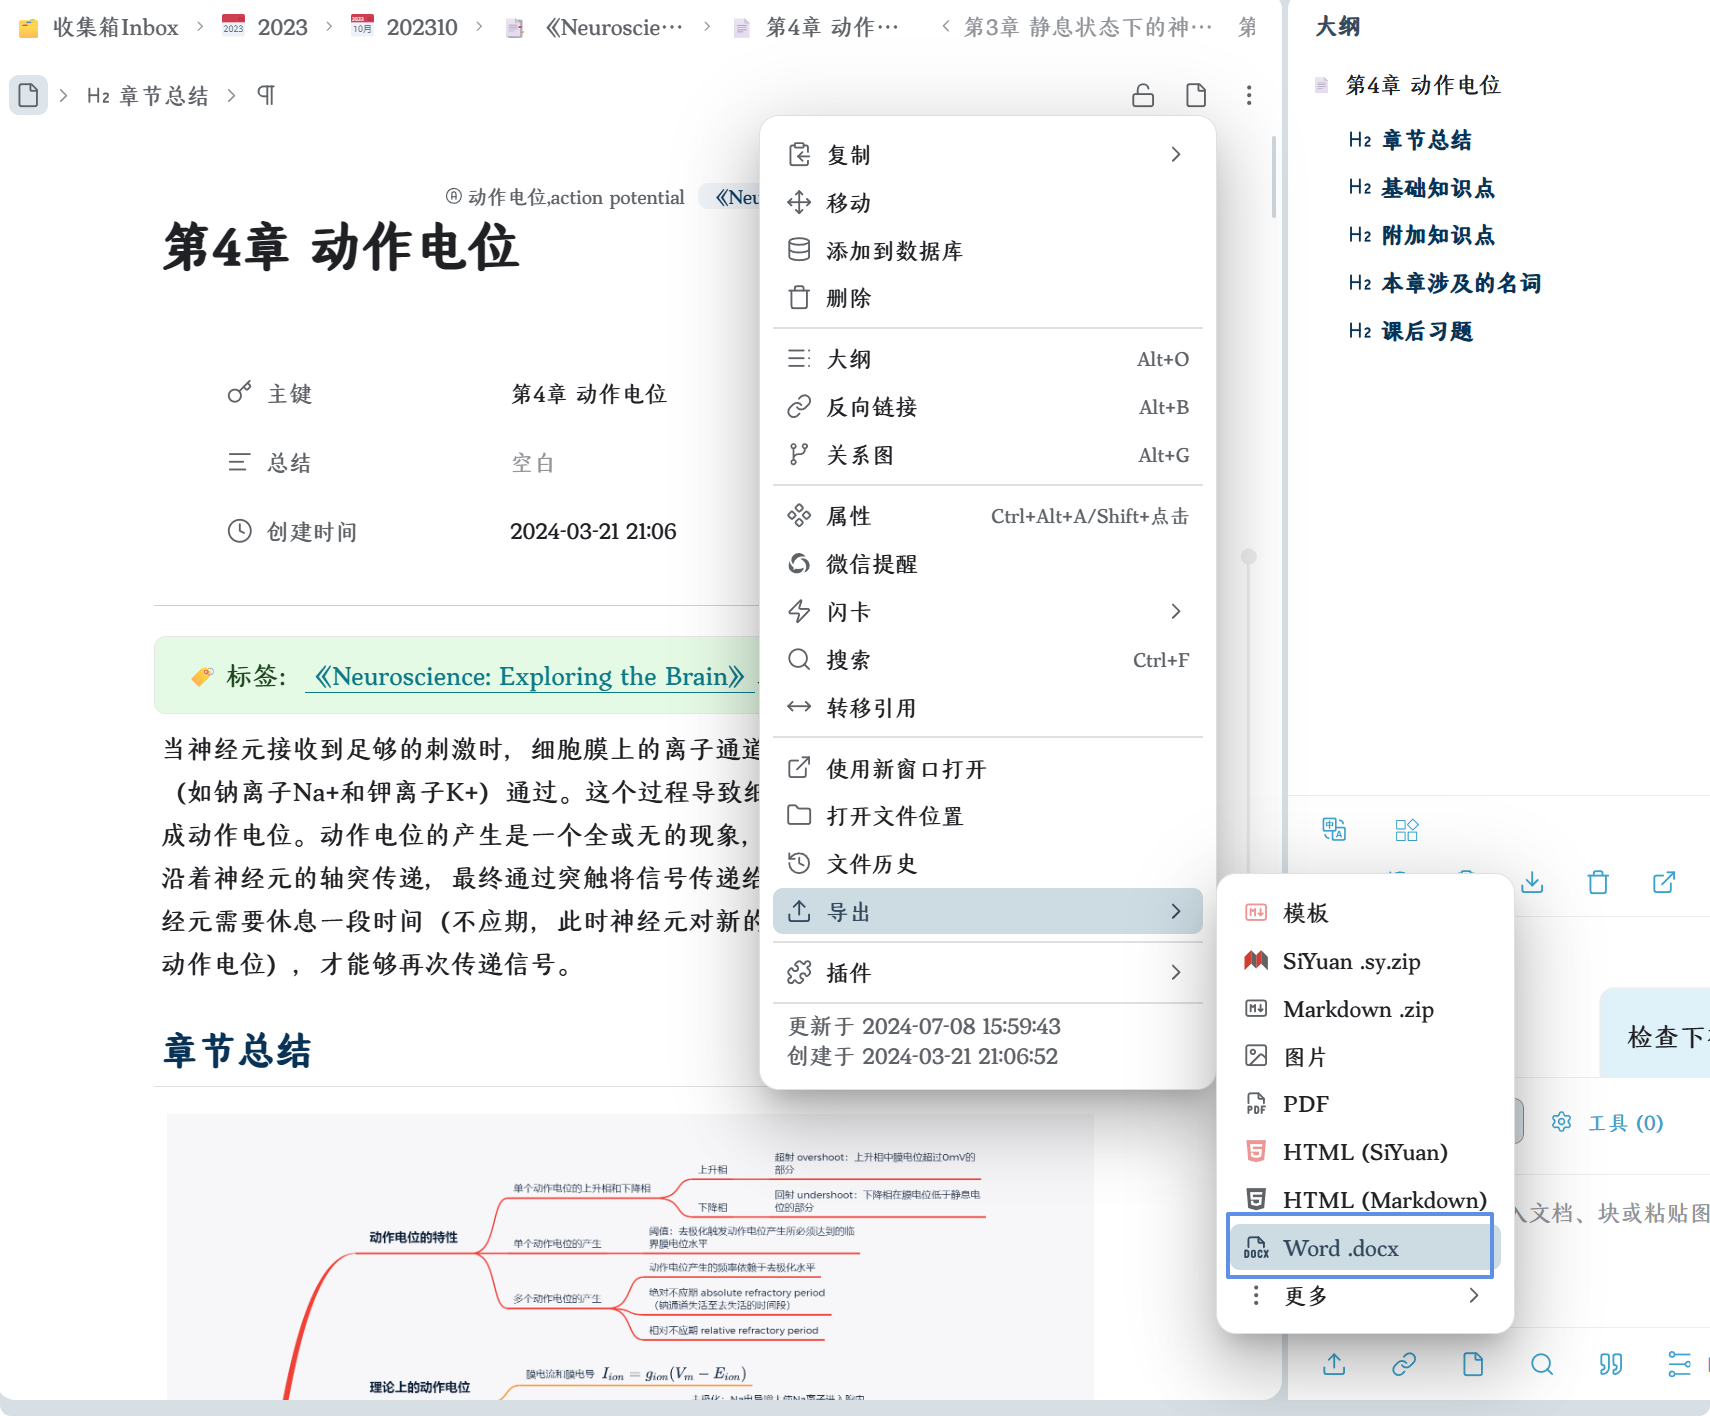Click the grid widgets icon in right panel

(x=1407, y=830)
